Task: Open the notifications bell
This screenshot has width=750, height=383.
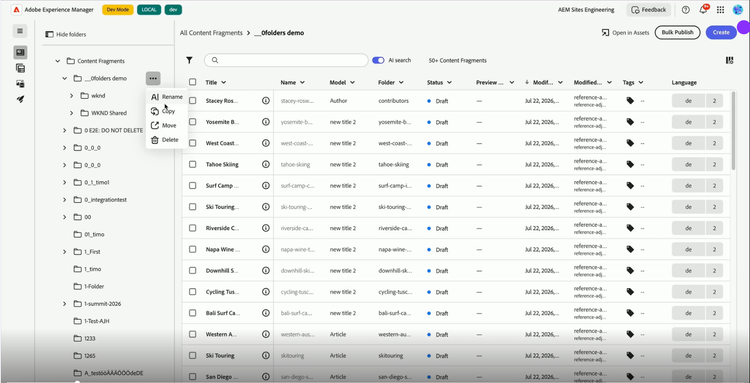Action: (703, 10)
